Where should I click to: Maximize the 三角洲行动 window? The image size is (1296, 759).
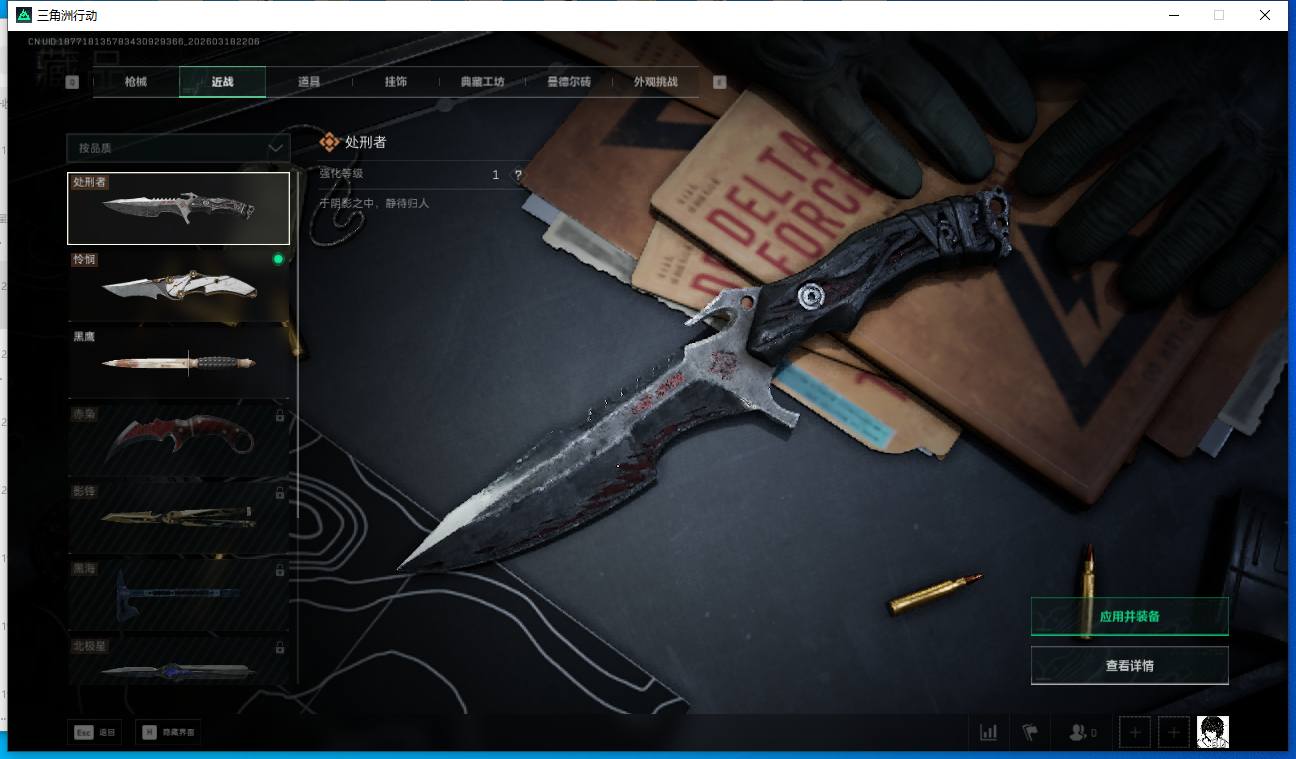click(x=1219, y=15)
